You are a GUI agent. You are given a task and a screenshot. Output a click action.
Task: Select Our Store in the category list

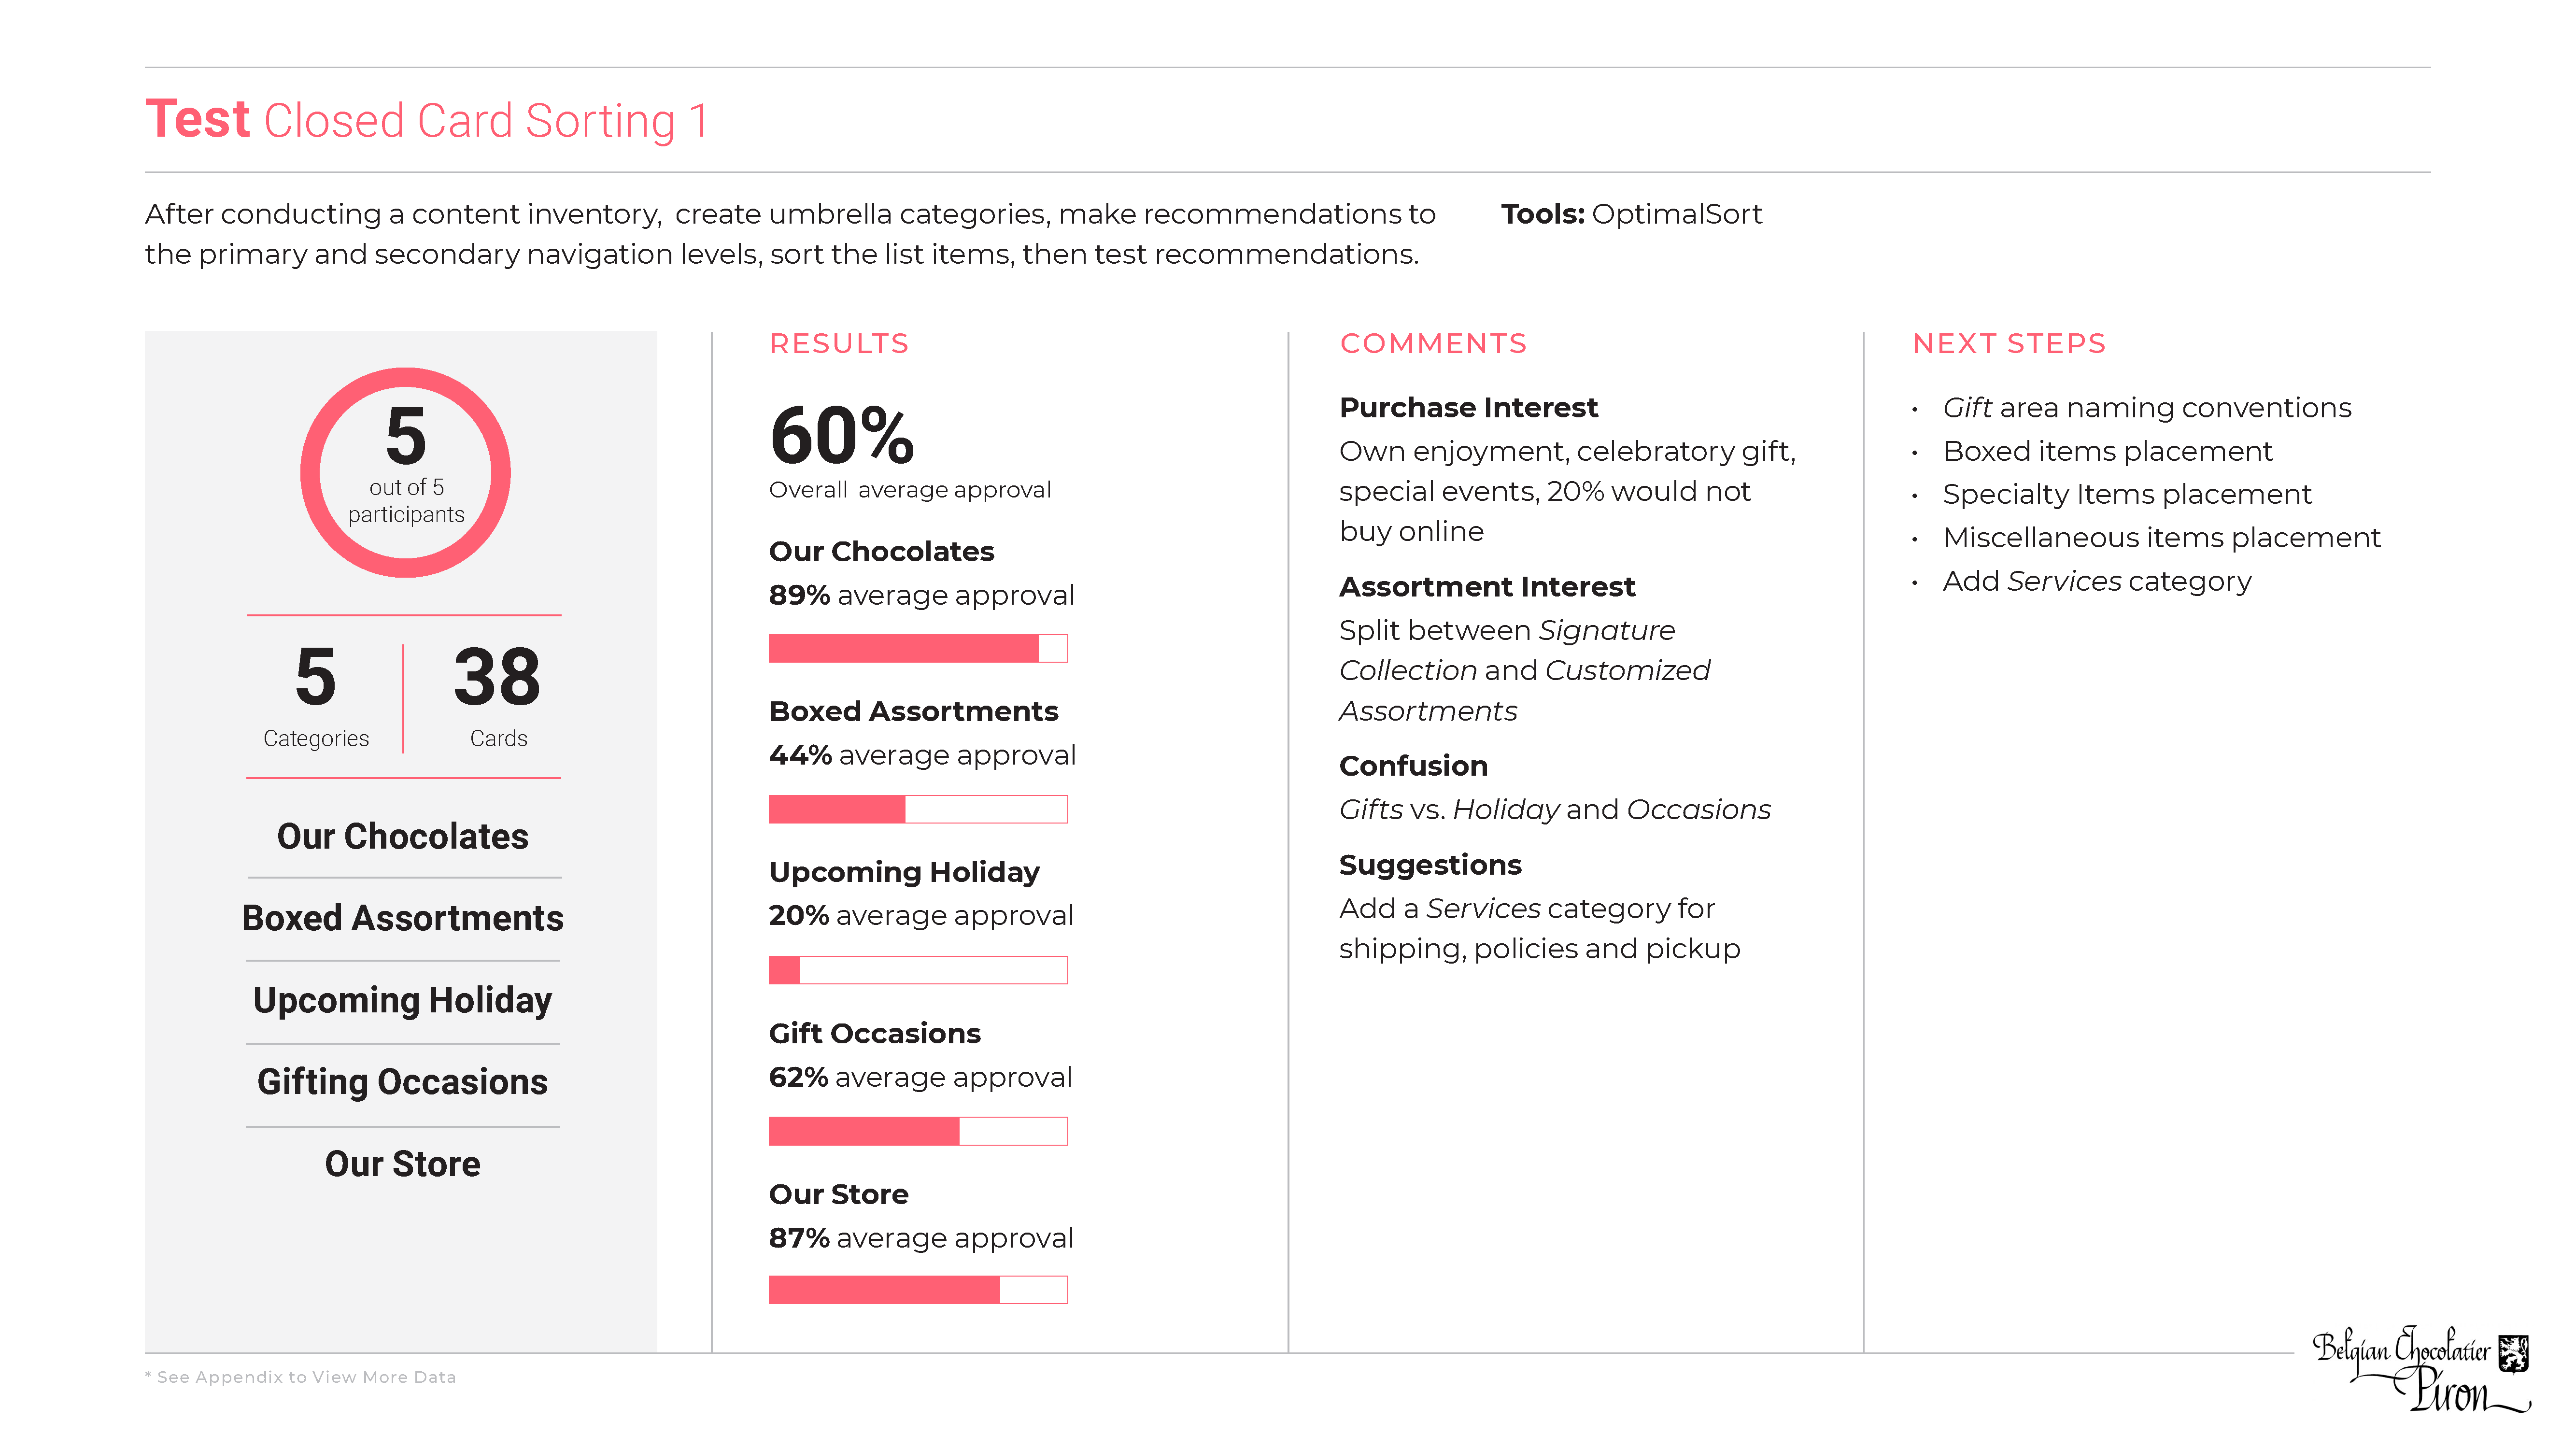tap(402, 1164)
